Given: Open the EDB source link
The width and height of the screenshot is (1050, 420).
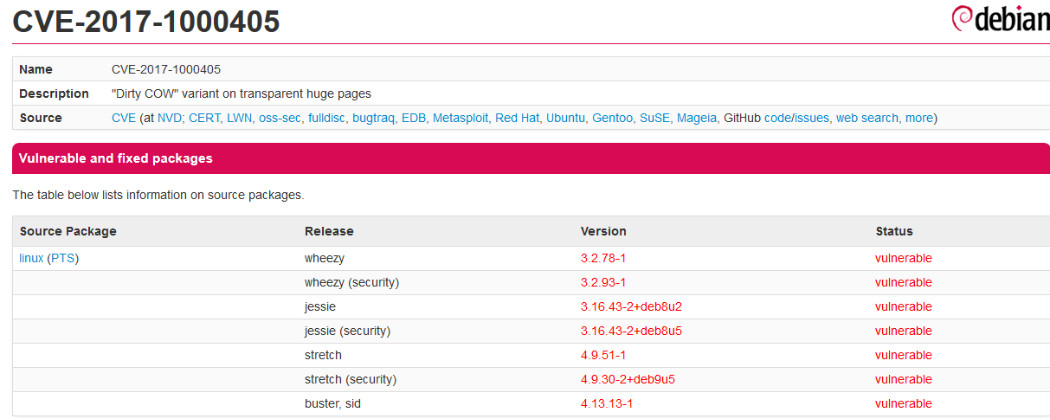Looking at the screenshot, I should (x=413, y=118).
